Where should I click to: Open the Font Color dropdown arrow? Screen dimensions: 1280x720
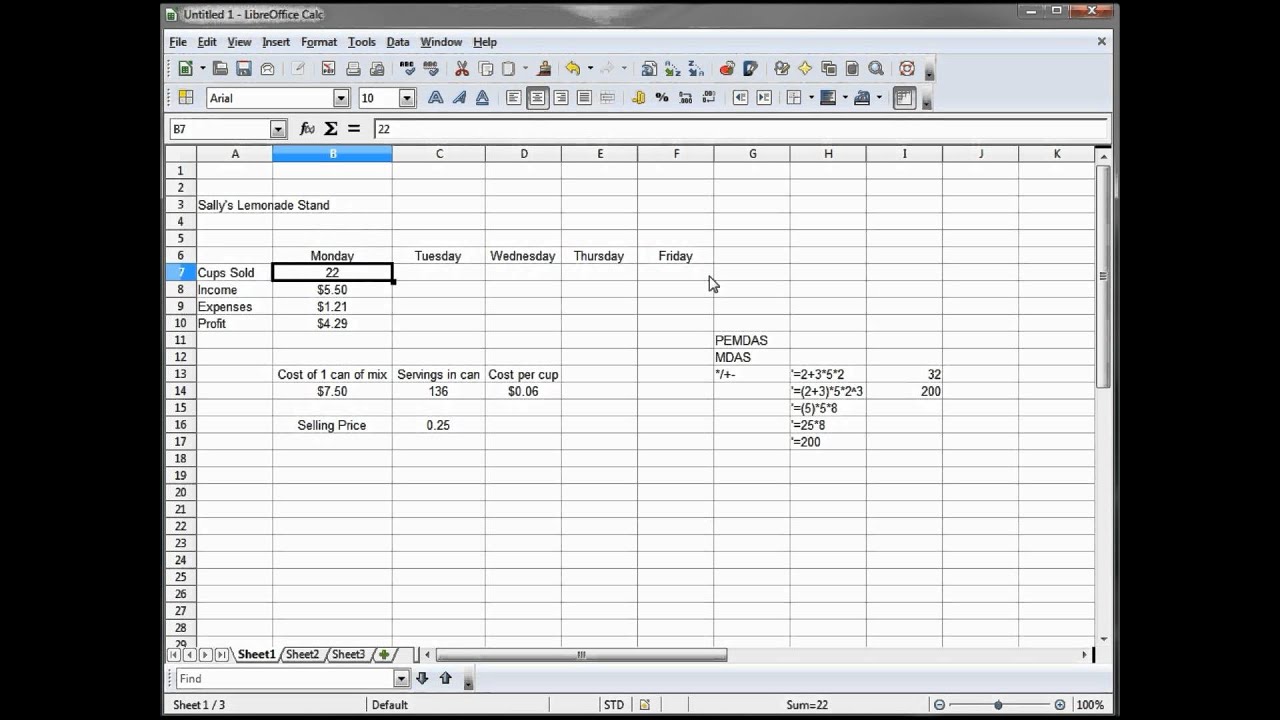tap(879, 98)
